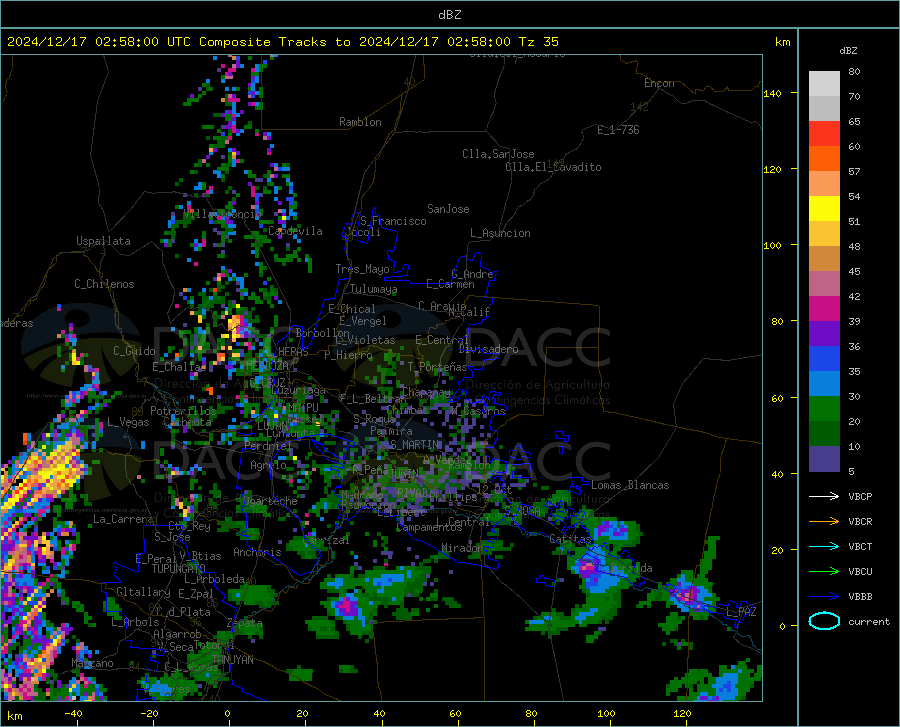The width and height of the screenshot is (900, 727).
Task: Pick the dark purple 10 dBZ swatch
Action: coord(824,459)
